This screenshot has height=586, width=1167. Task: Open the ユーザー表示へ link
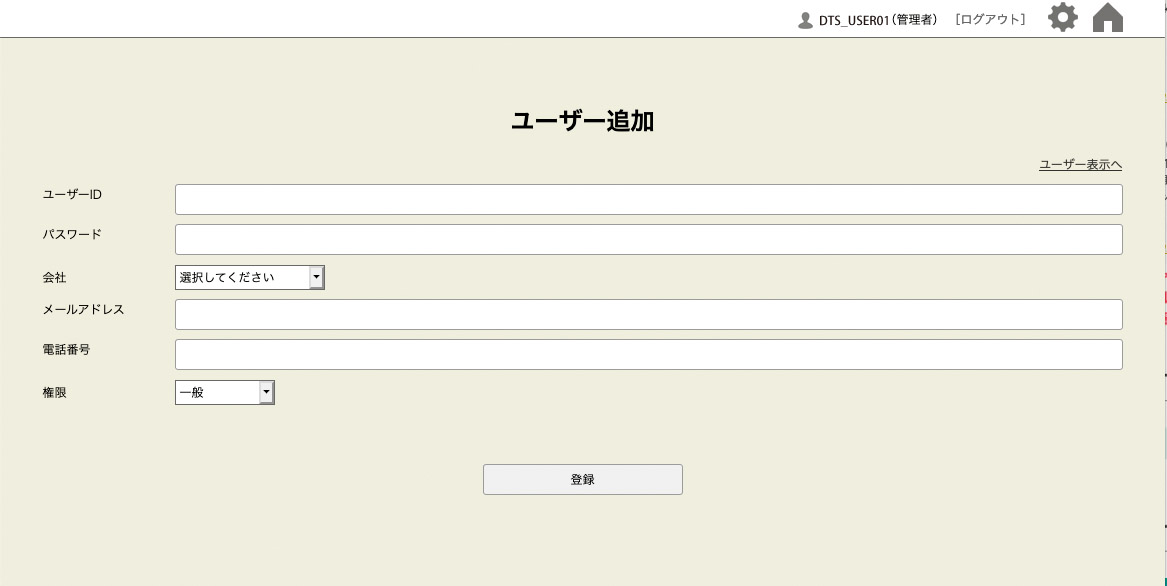[1080, 165]
